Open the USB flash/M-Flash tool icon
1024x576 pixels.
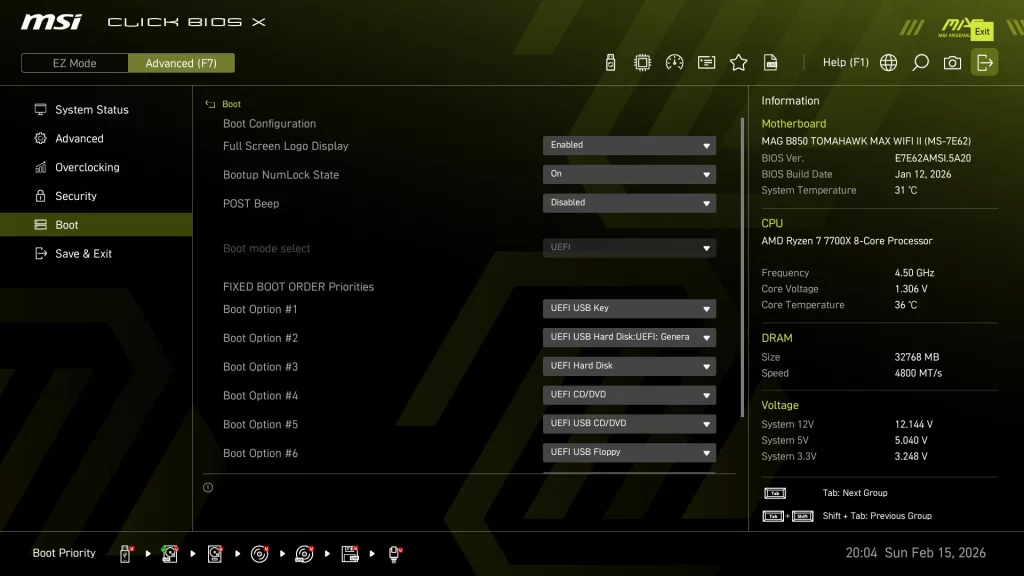pyautogui.click(x=610, y=62)
